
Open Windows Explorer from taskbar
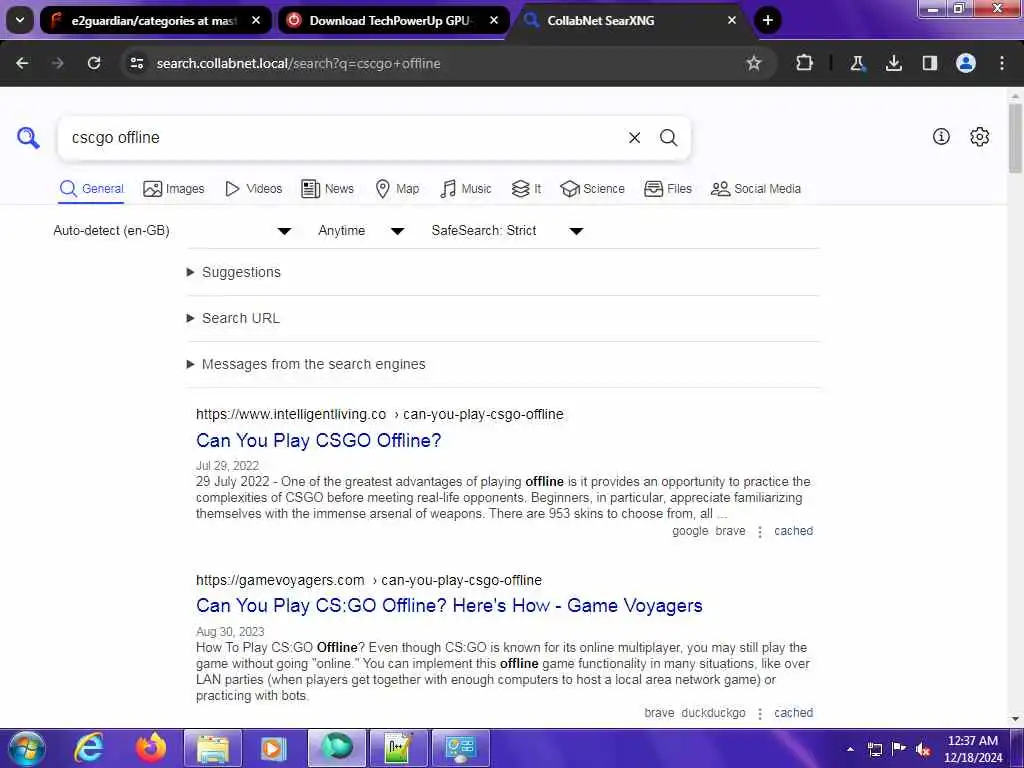click(x=213, y=748)
